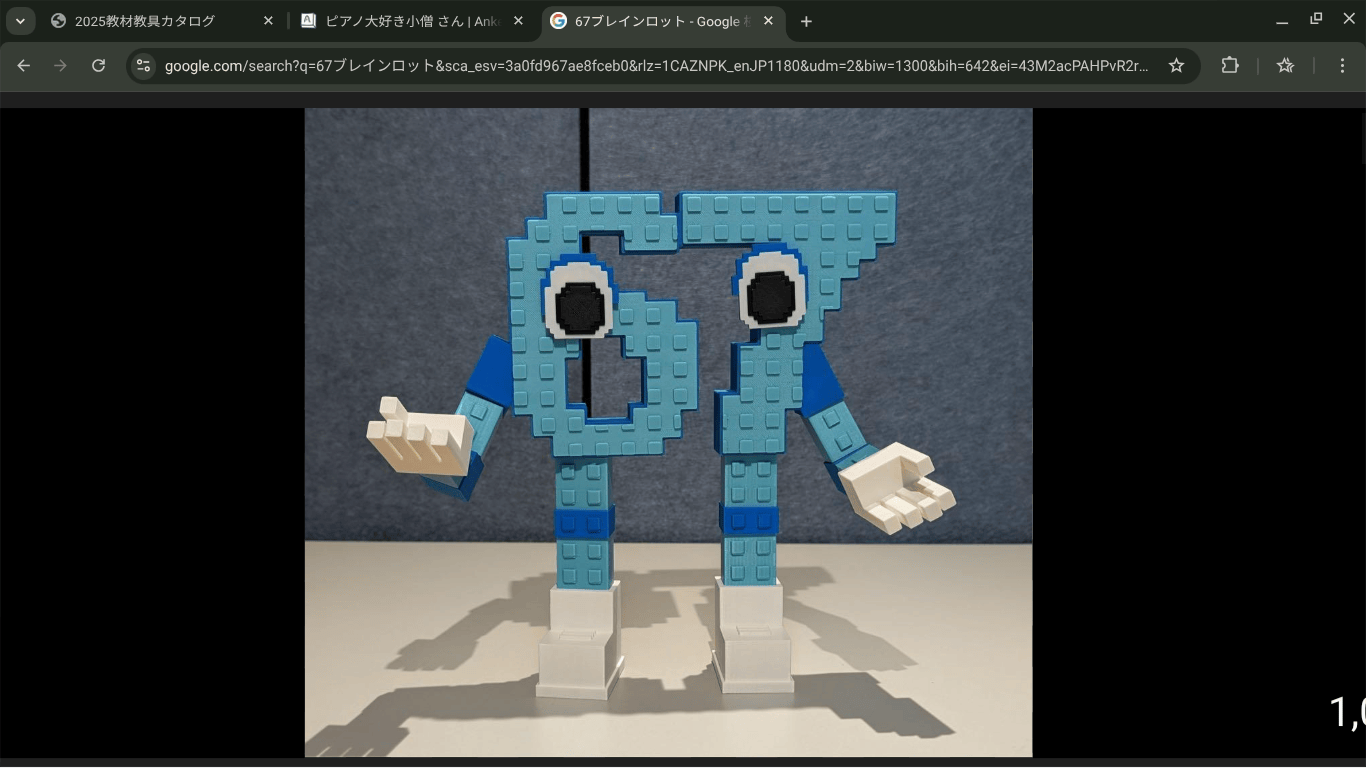View site information for google.com
The width and height of the screenshot is (1366, 768).
(144, 66)
